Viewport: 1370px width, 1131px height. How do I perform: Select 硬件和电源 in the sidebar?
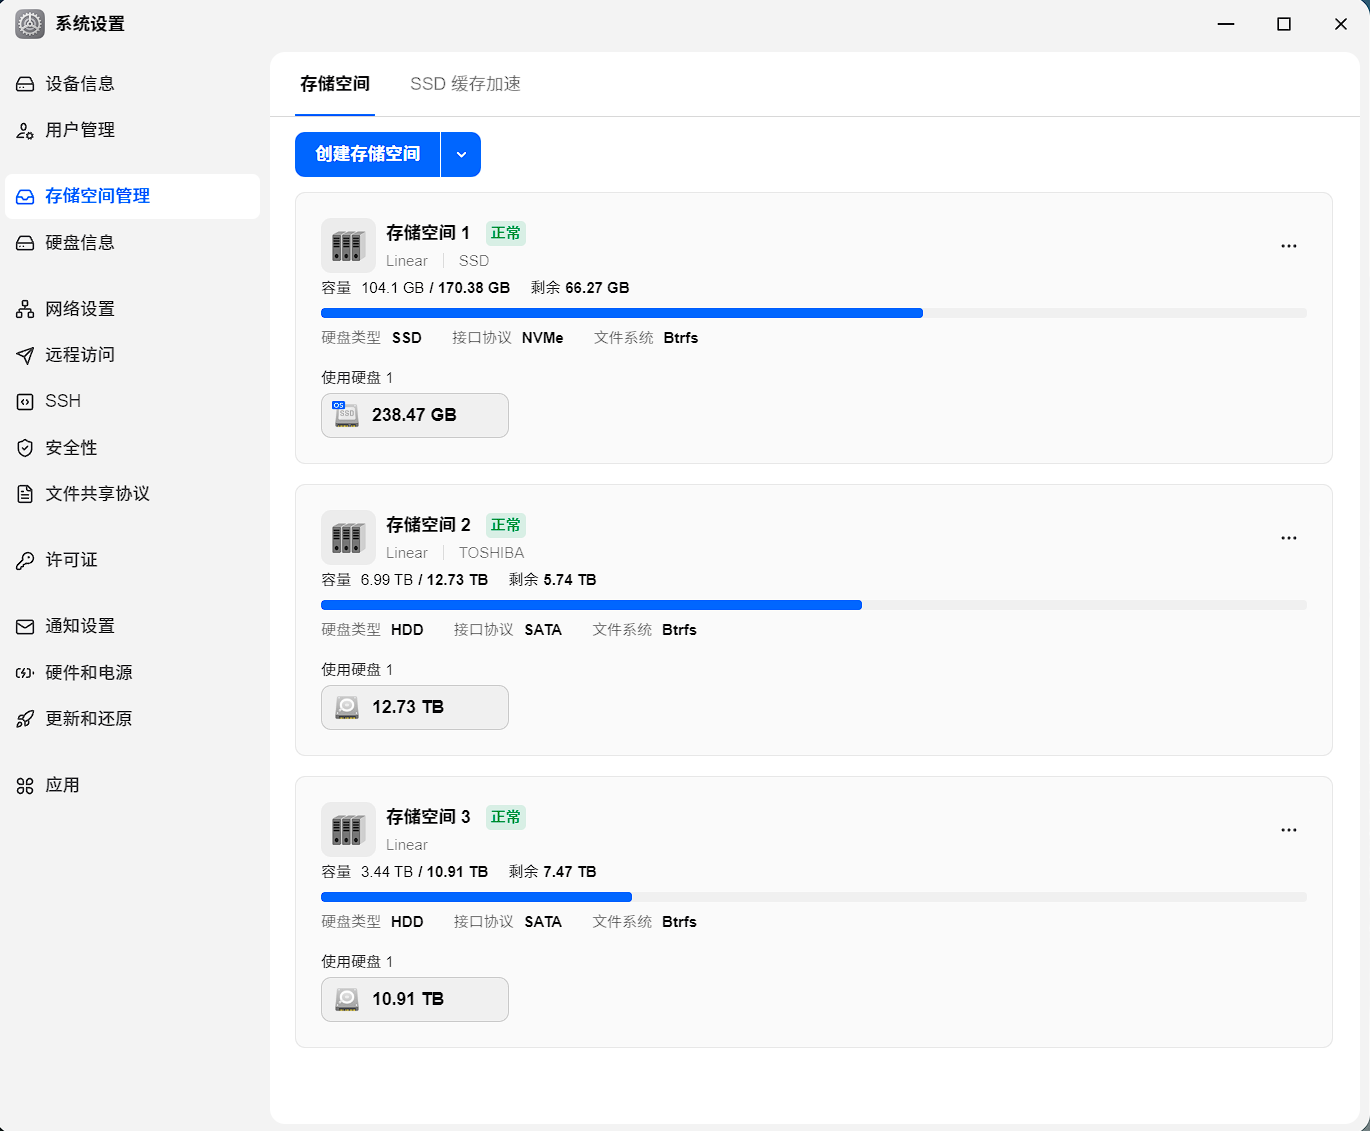[x=132, y=673]
